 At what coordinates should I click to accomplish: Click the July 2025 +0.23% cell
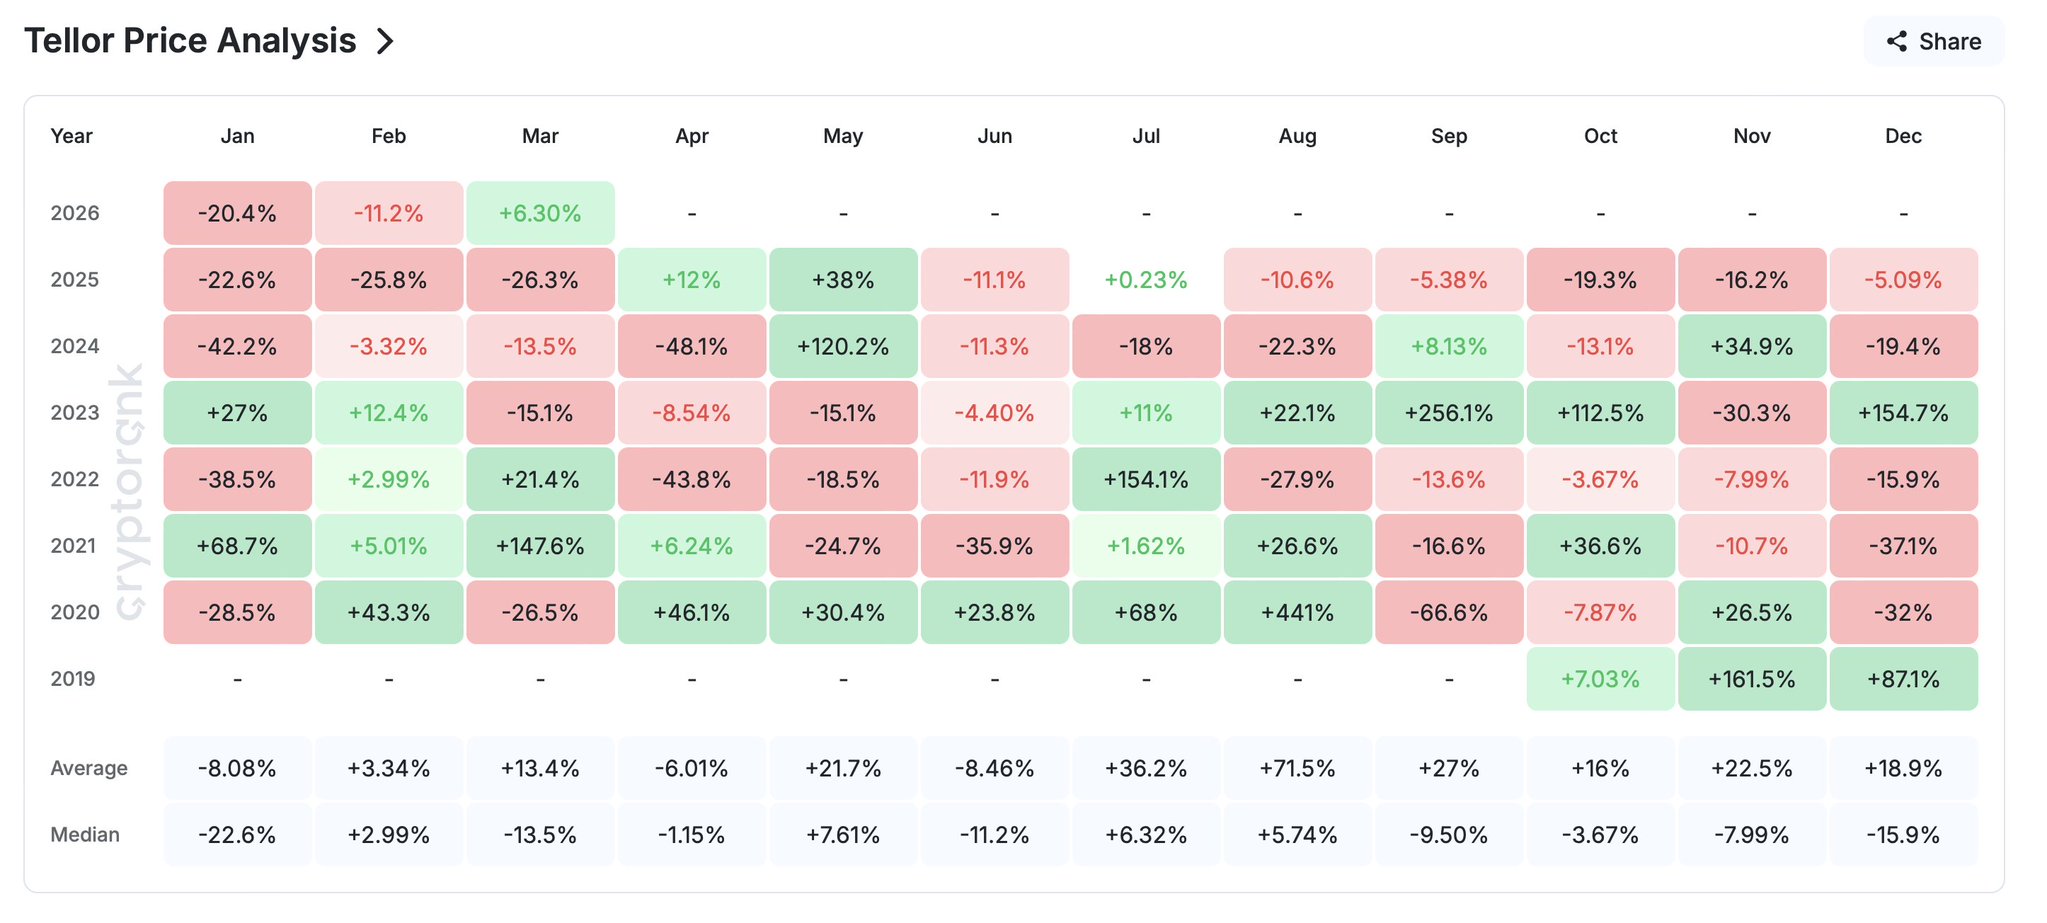click(x=1146, y=280)
